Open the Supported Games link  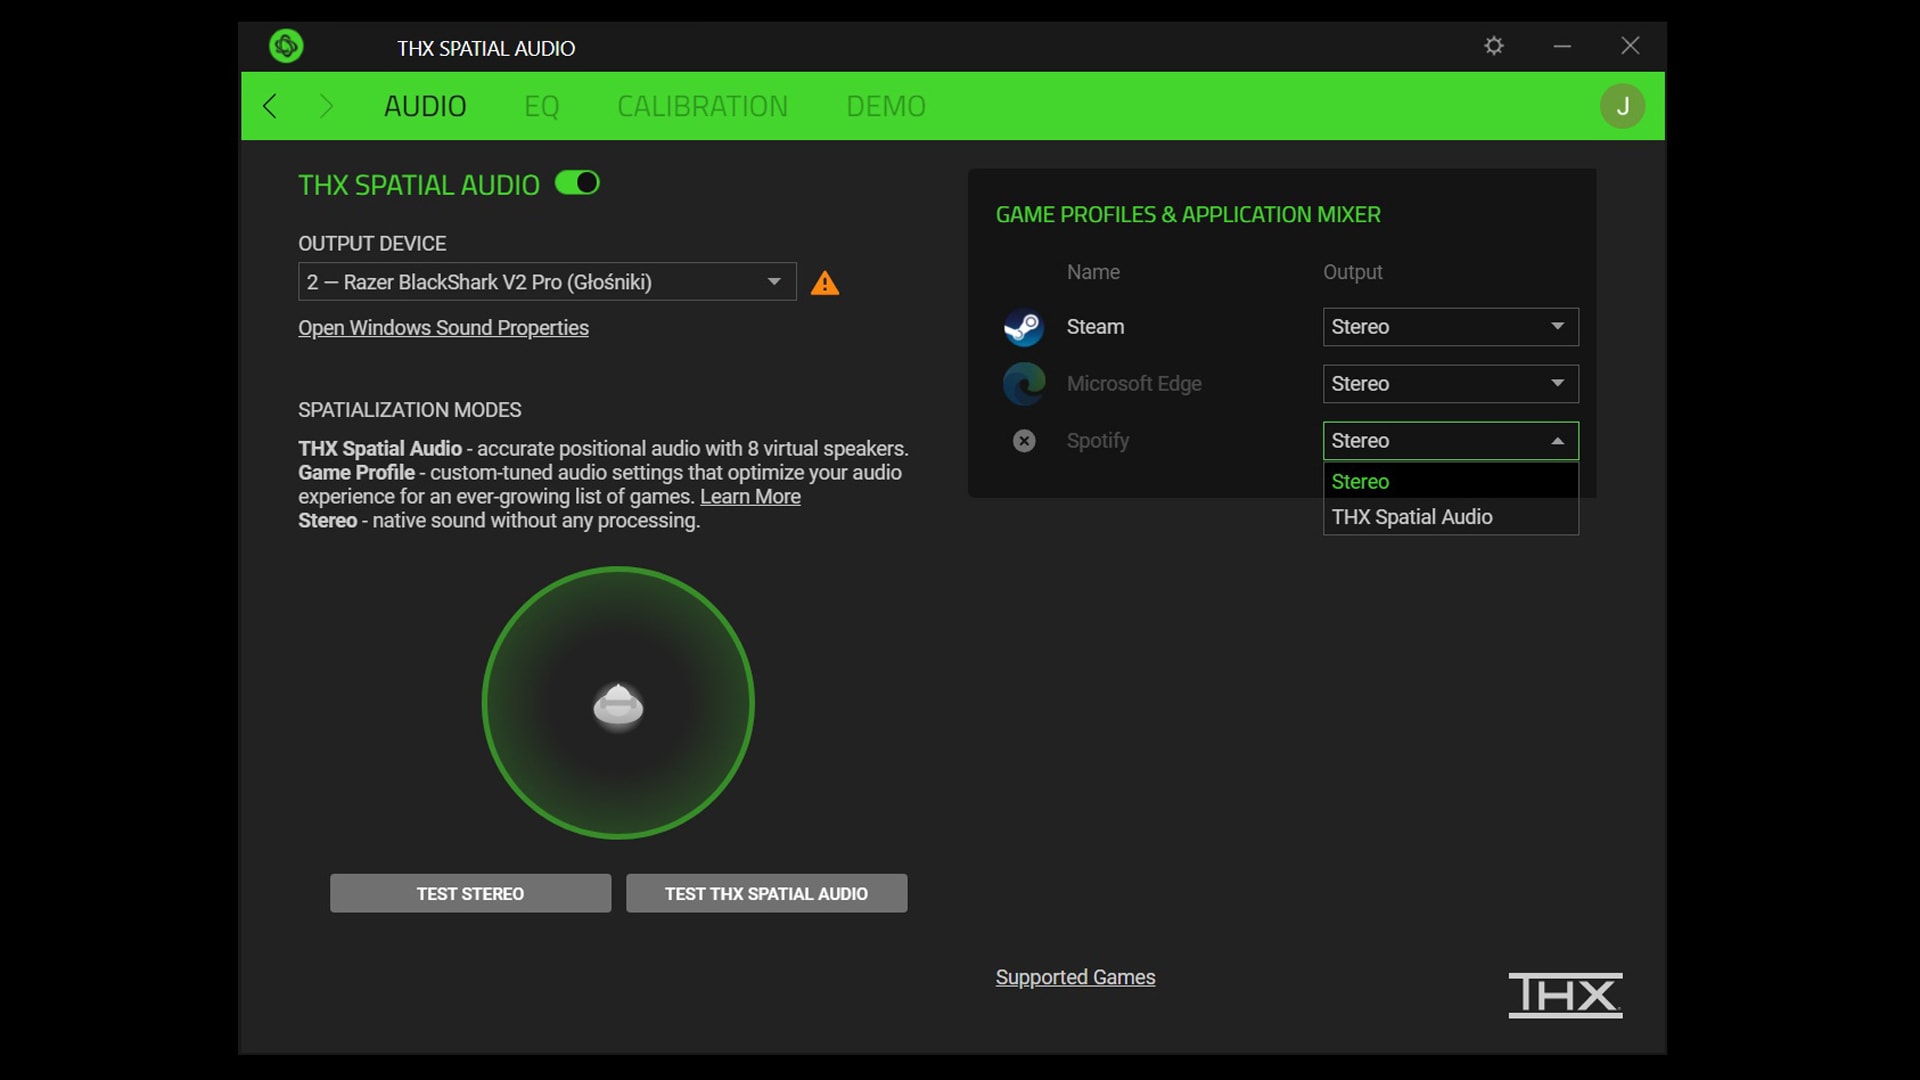pyautogui.click(x=1075, y=977)
